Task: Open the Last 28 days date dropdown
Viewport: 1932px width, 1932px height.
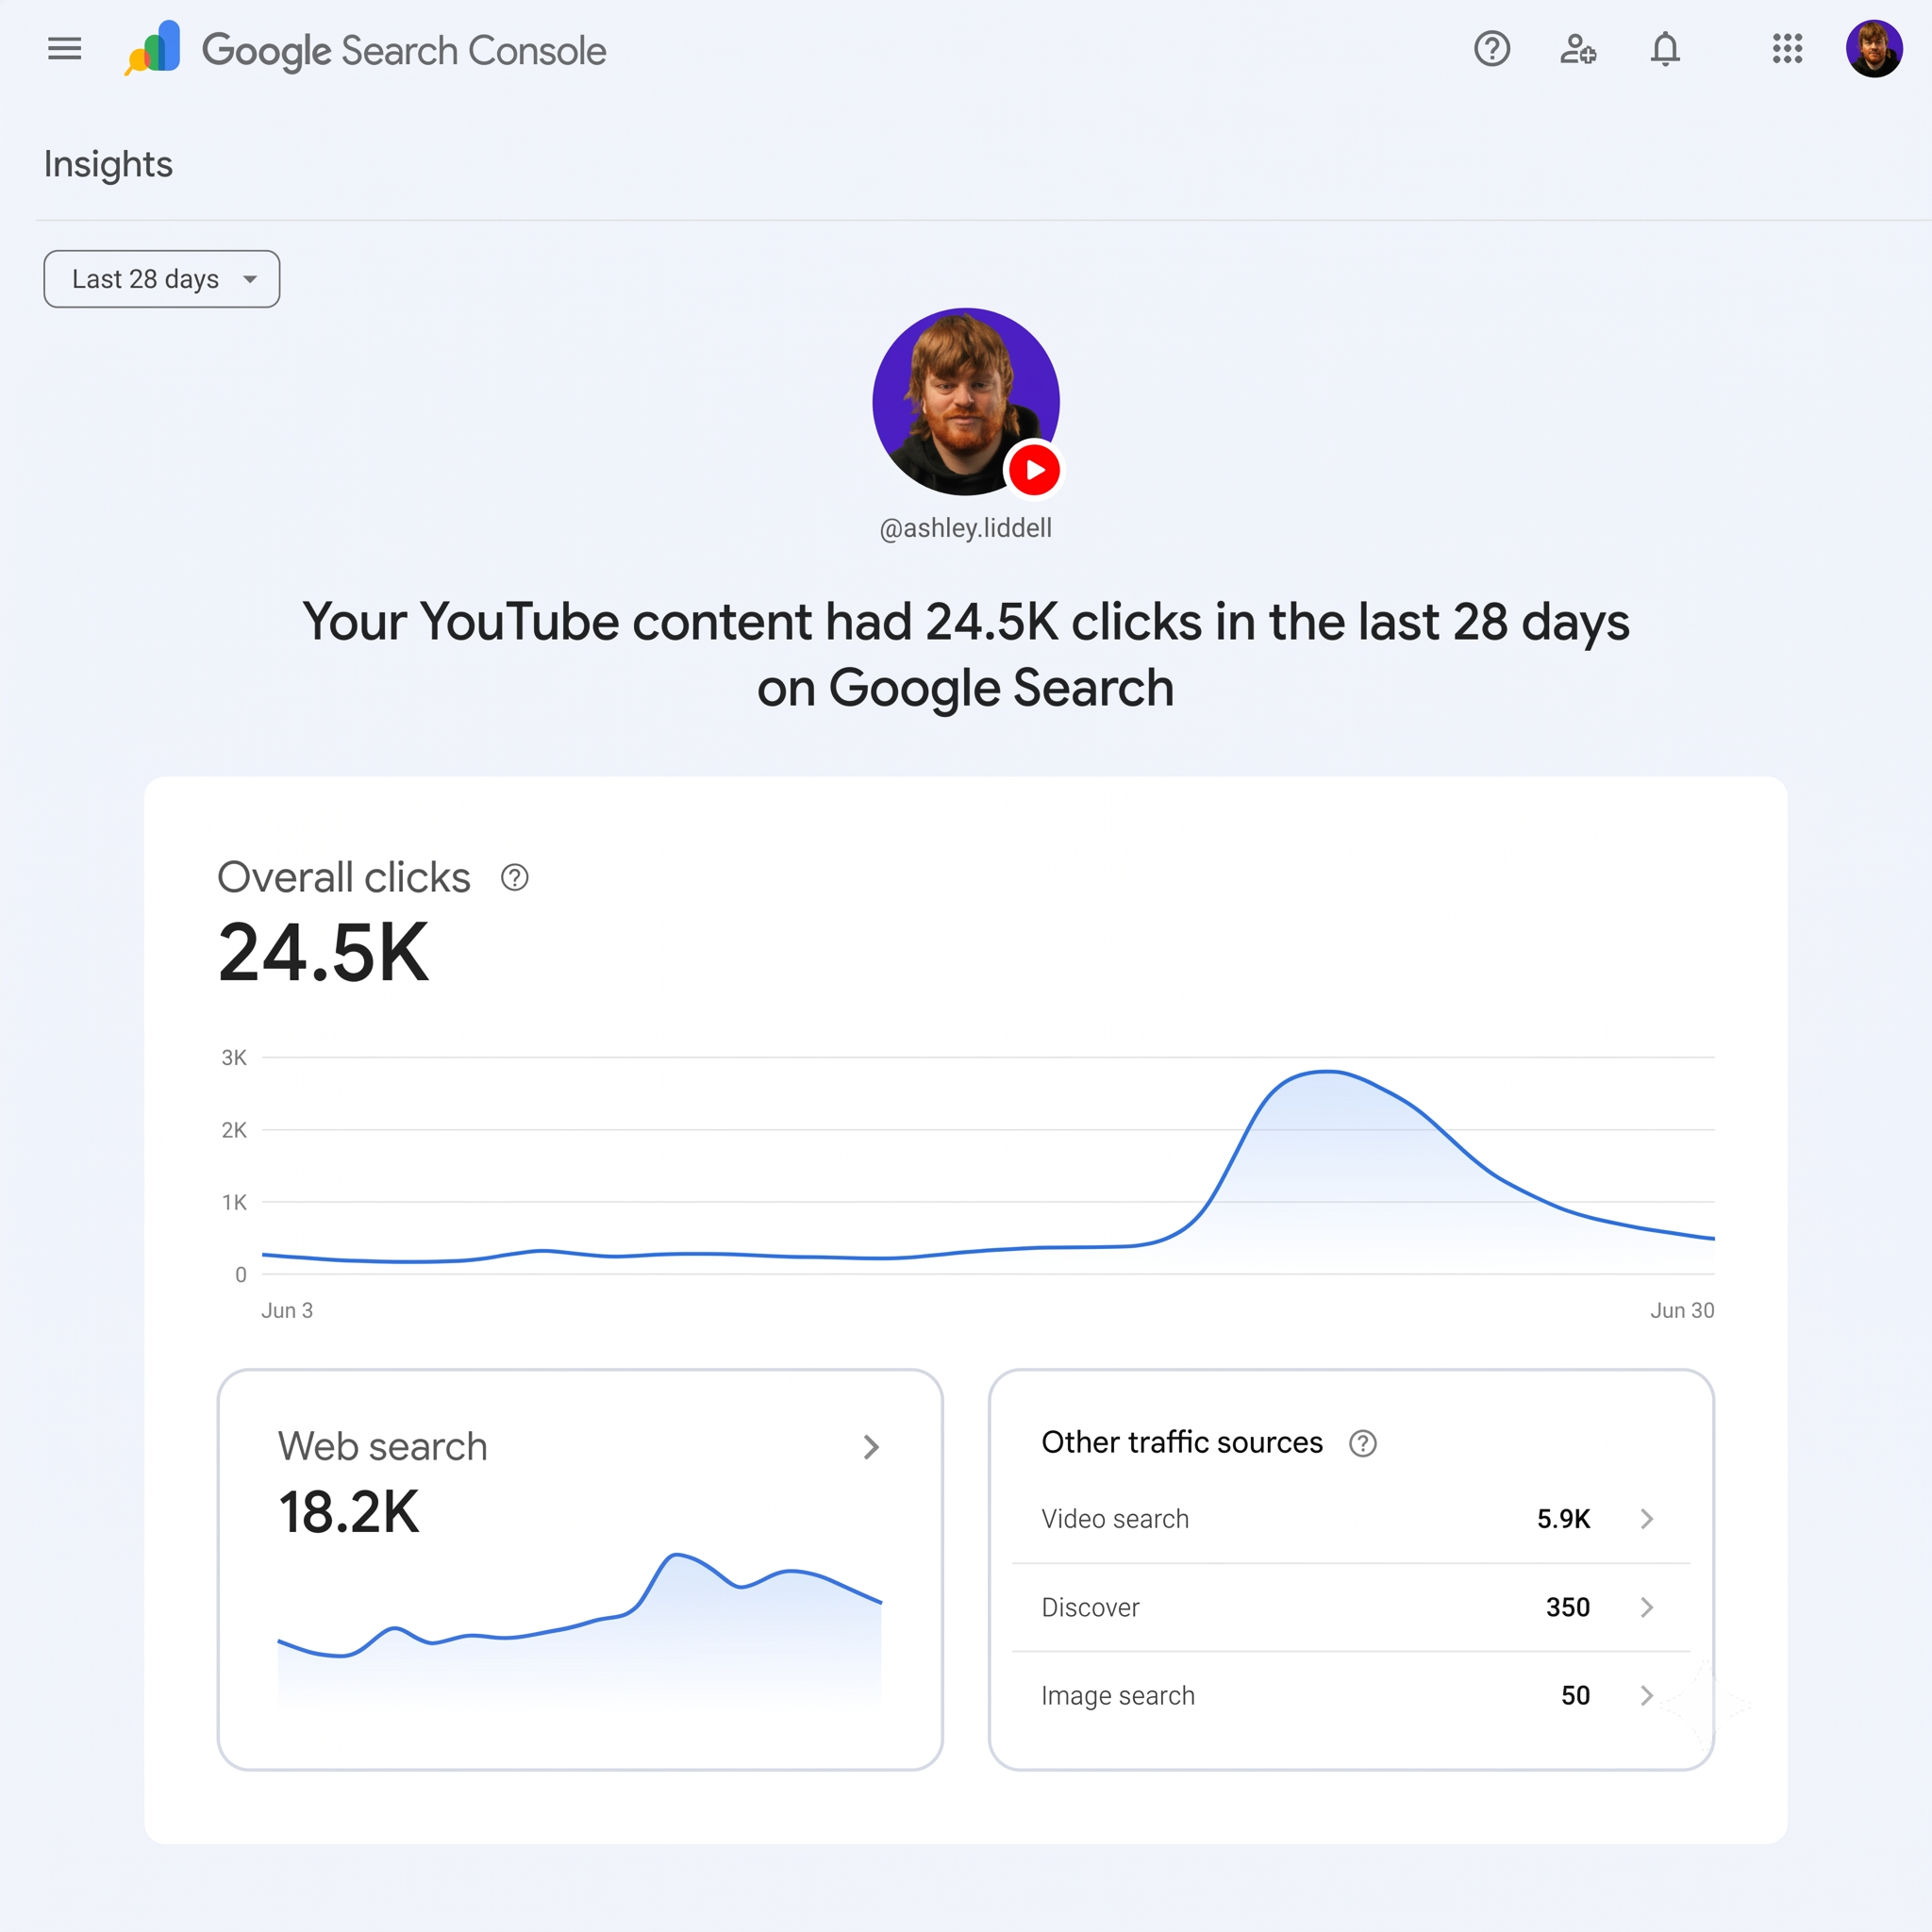Action: (162, 279)
